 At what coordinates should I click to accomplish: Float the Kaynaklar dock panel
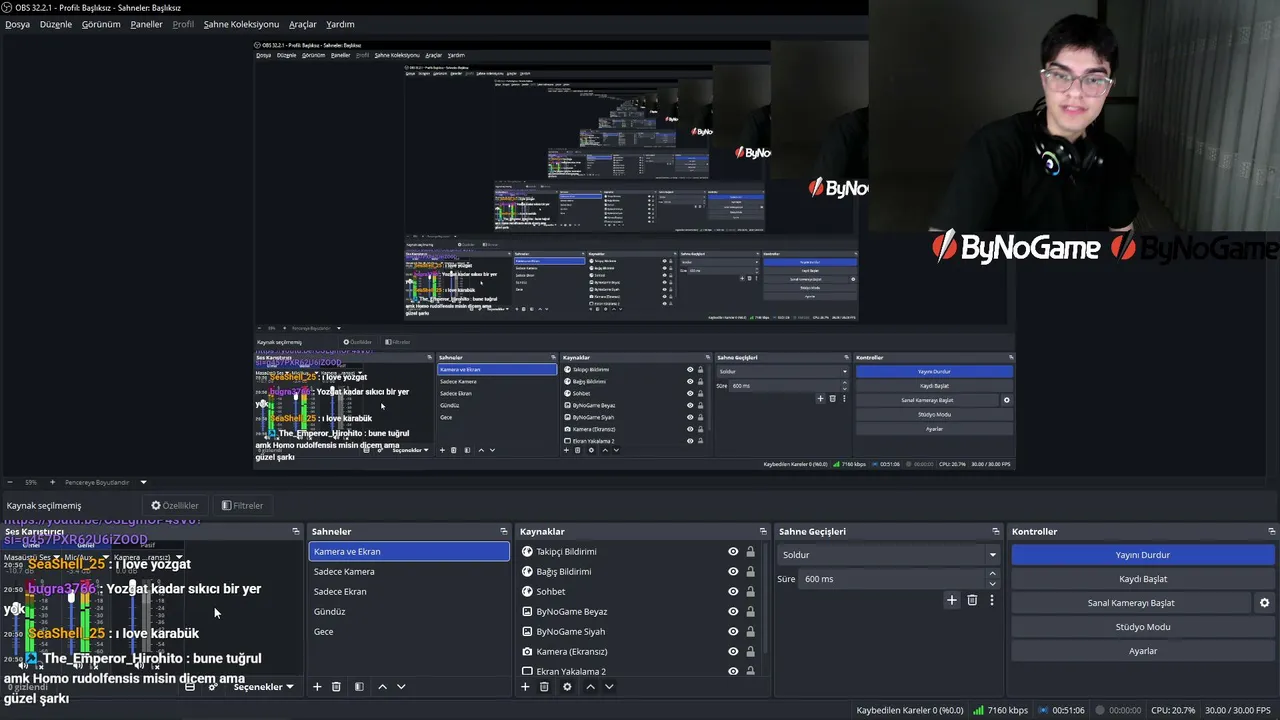pos(763,531)
